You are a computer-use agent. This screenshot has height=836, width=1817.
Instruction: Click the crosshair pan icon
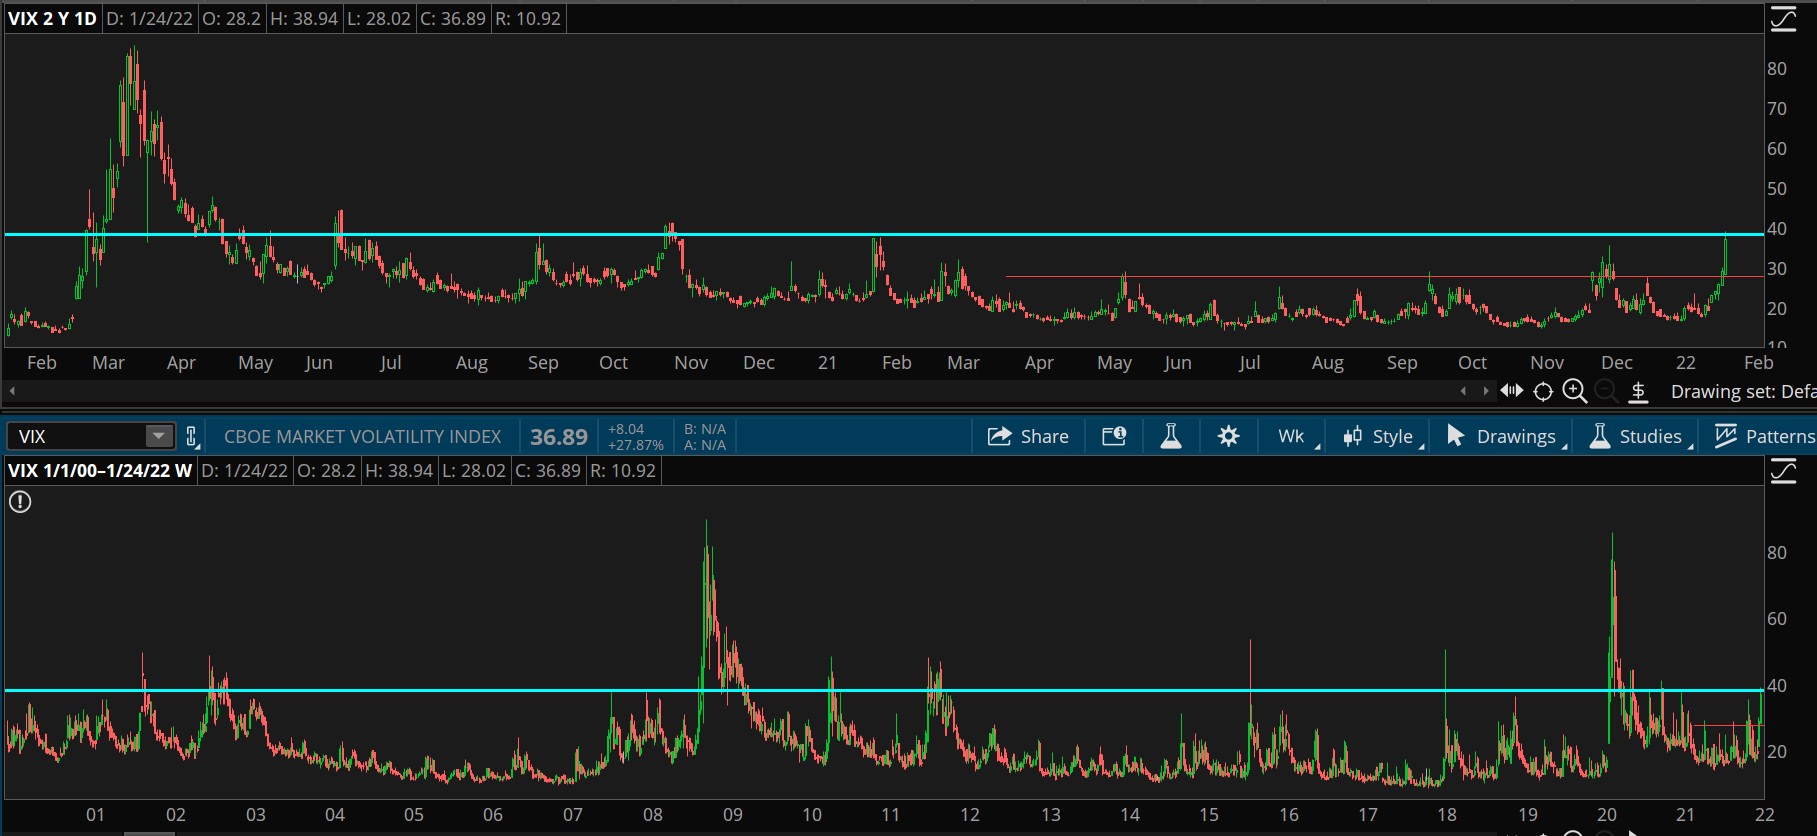(x=1543, y=392)
